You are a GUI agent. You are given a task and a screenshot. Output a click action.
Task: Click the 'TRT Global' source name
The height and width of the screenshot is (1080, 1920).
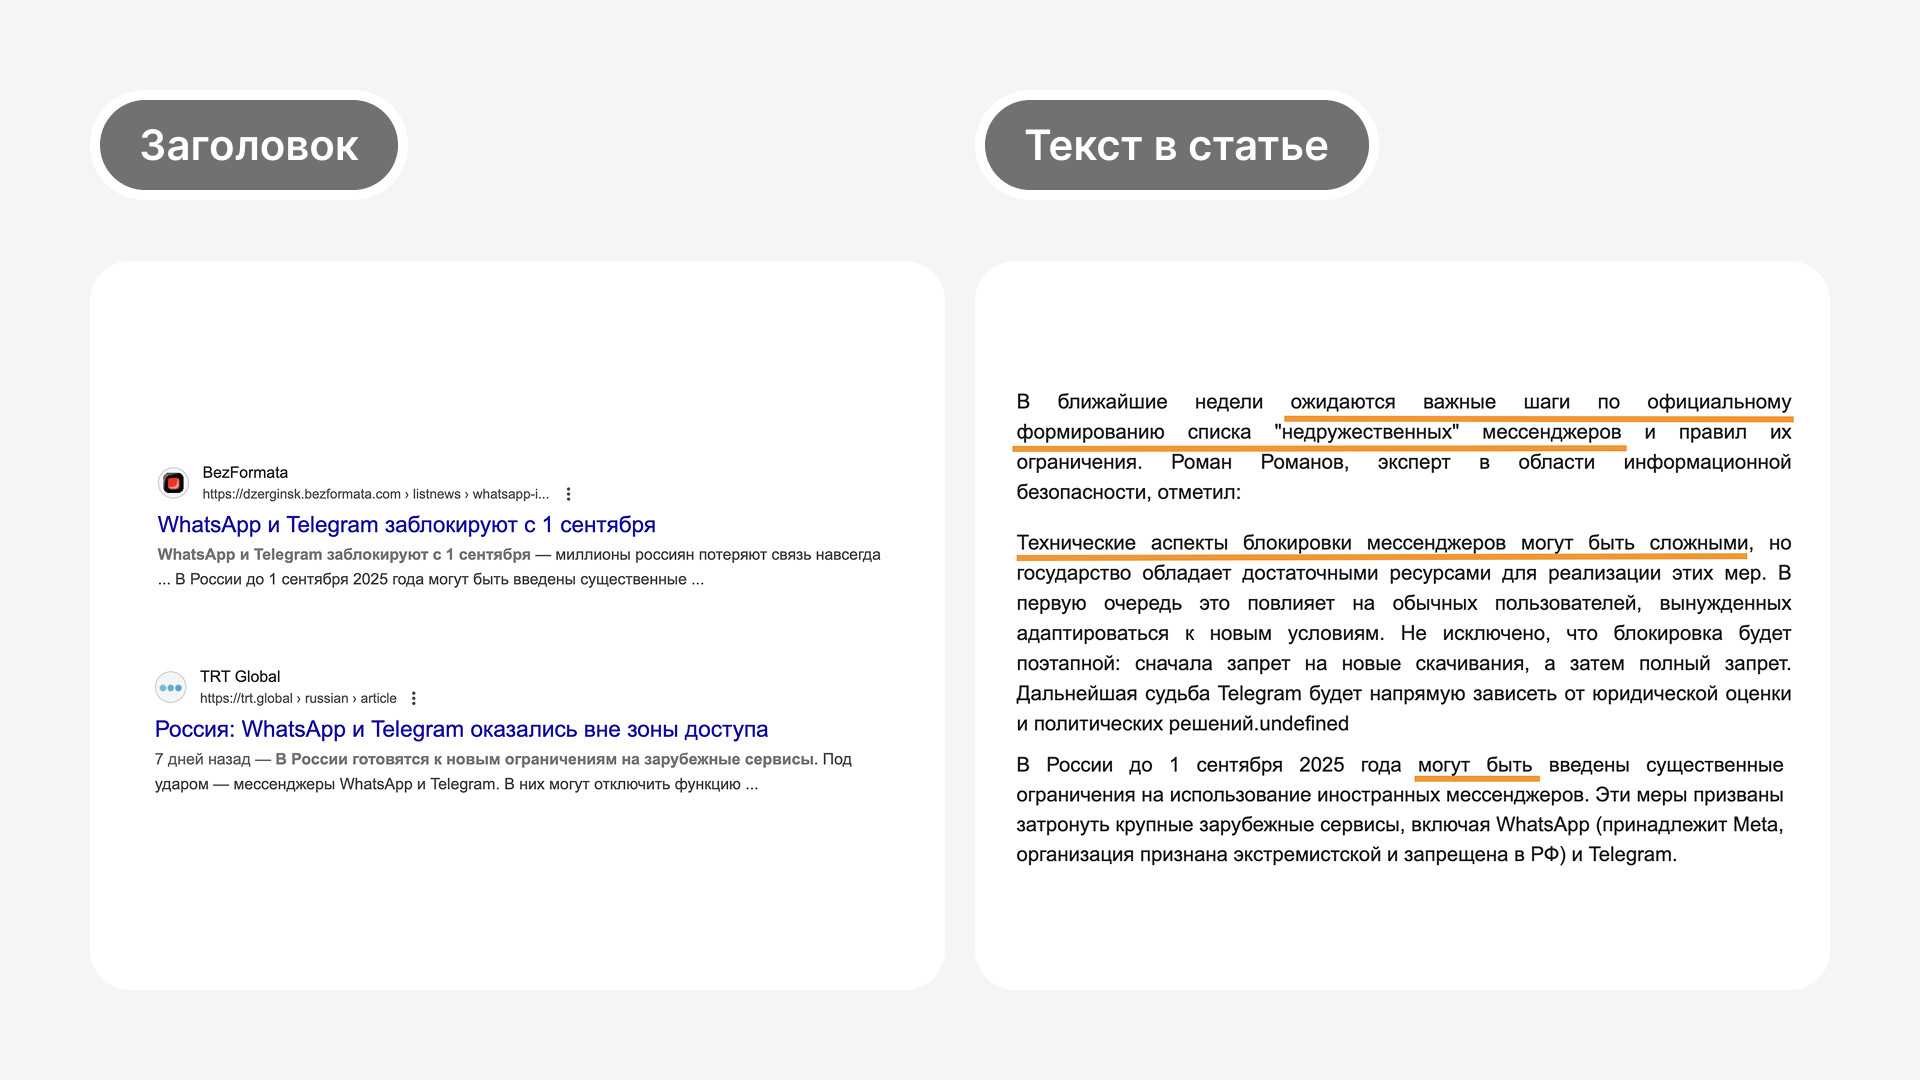240,676
